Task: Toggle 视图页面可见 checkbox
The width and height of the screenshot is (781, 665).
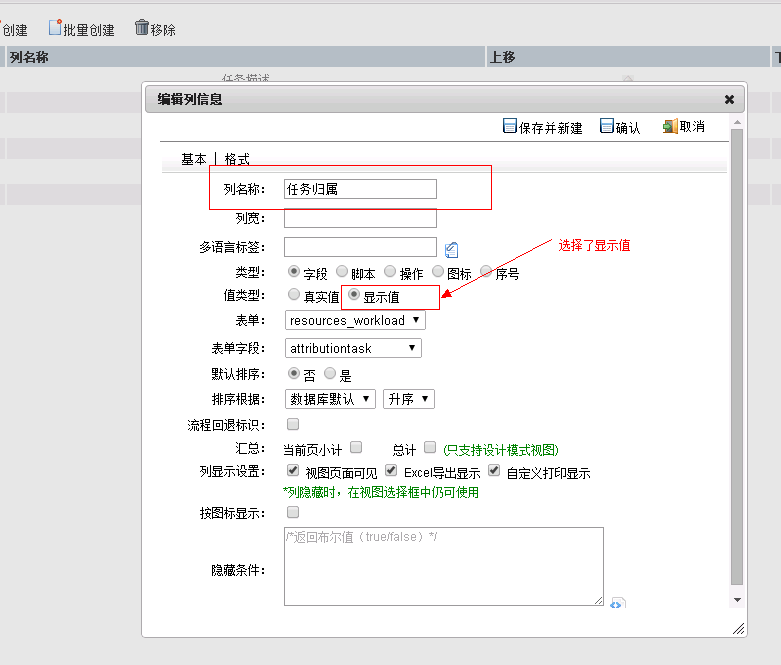Action: click(293, 470)
